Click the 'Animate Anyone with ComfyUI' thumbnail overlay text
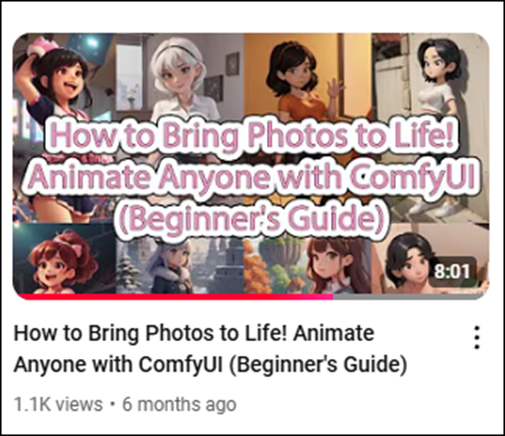The width and height of the screenshot is (505, 436). point(252,176)
